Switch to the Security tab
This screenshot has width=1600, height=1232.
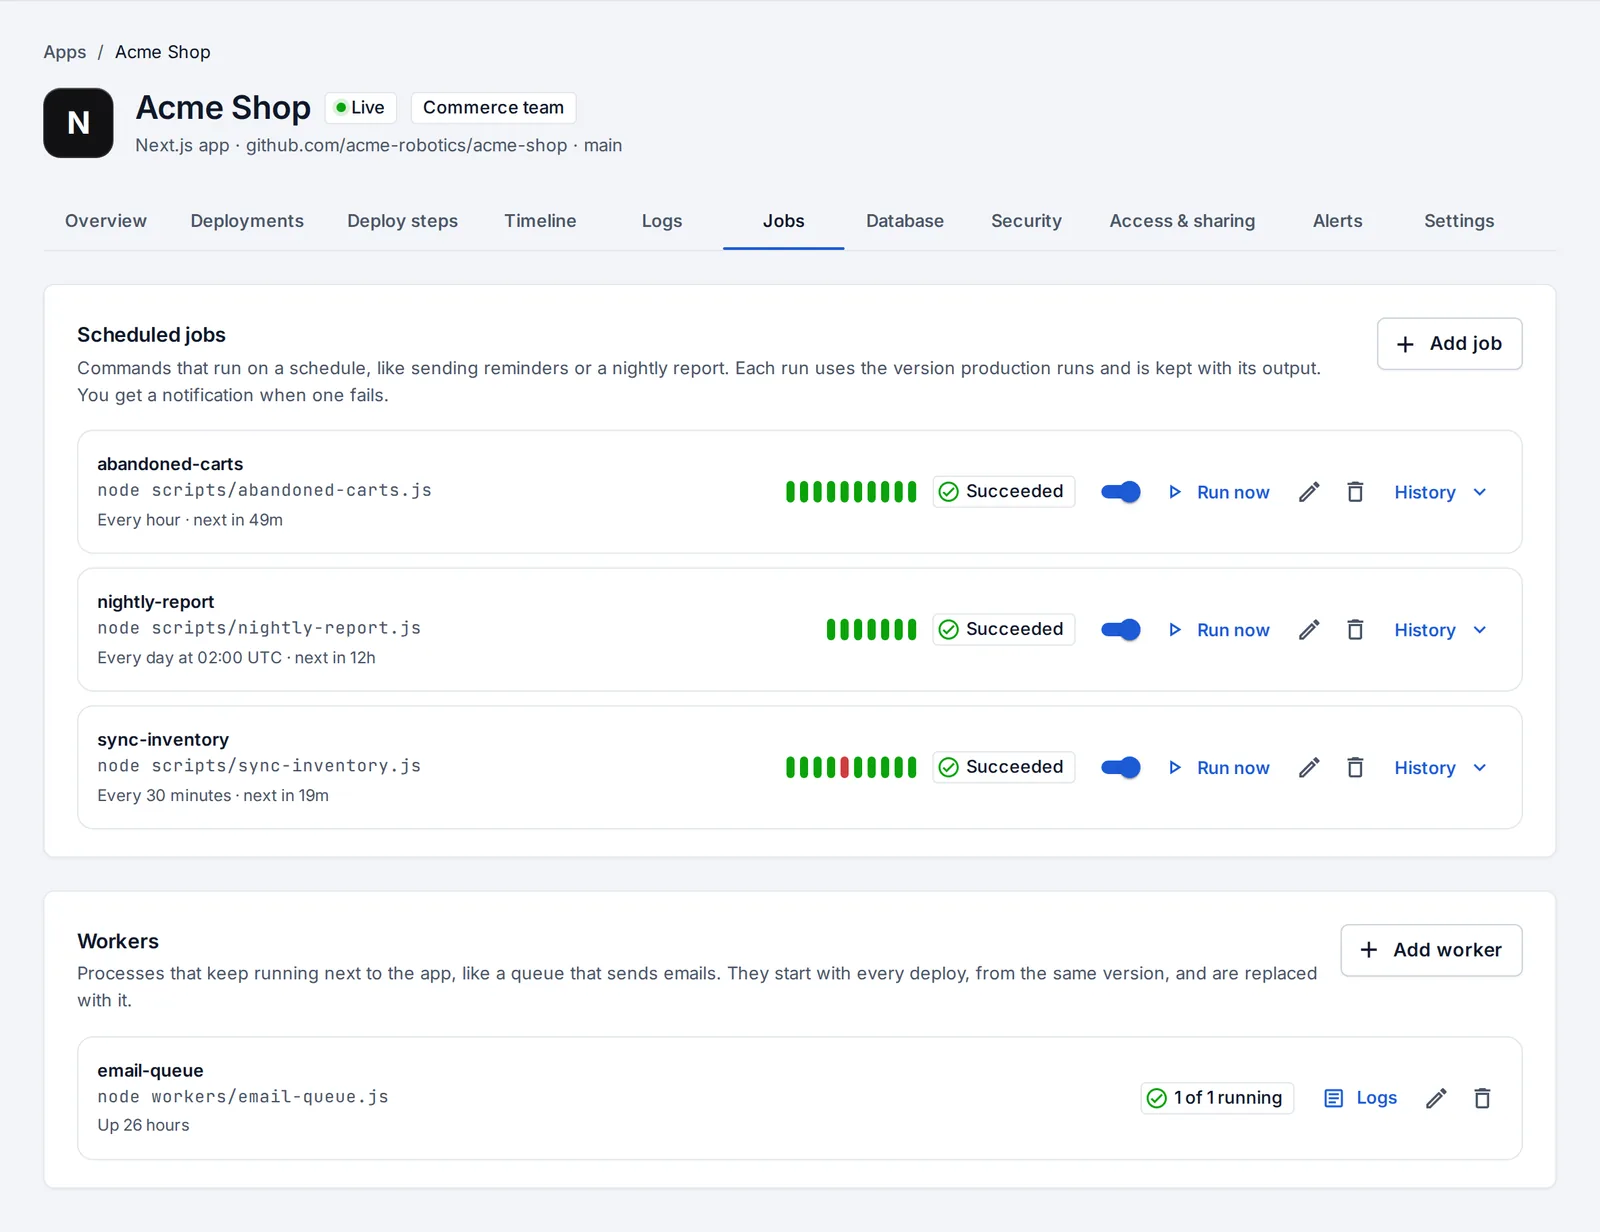click(x=1026, y=221)
